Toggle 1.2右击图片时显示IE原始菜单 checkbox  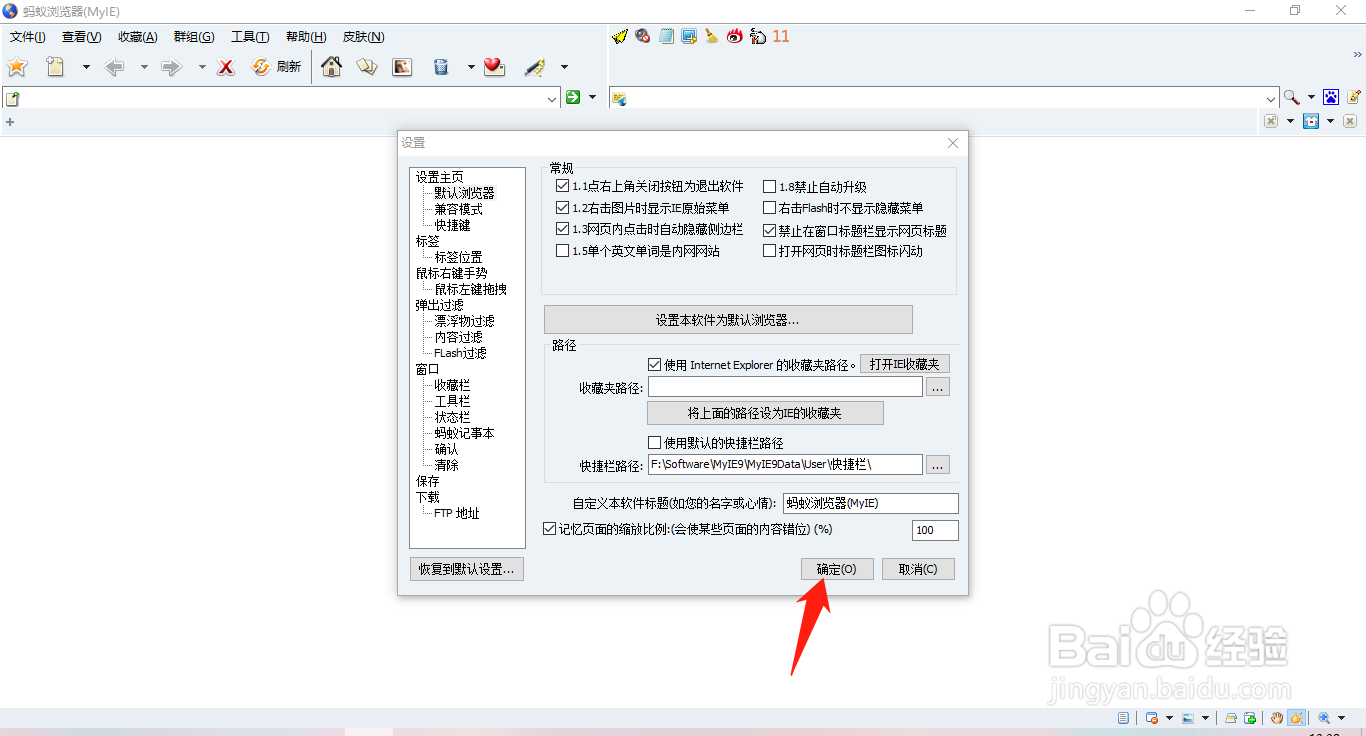pyautogui.click(x=562, y=208)
